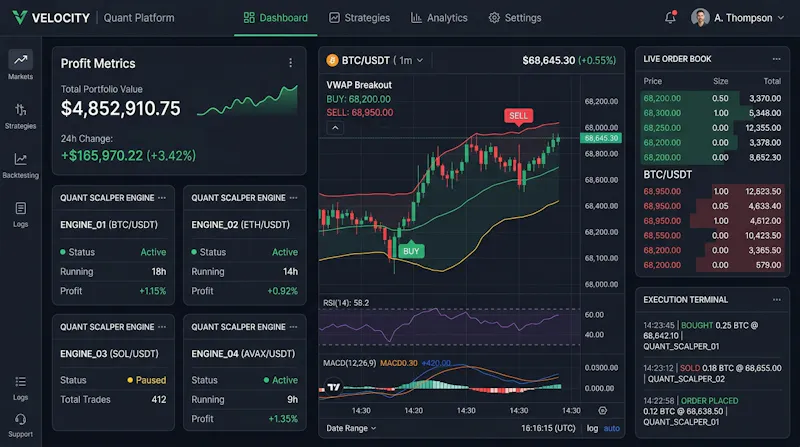Click the 68,645.30 current price tag
The image size is (800, 447).
601,138
